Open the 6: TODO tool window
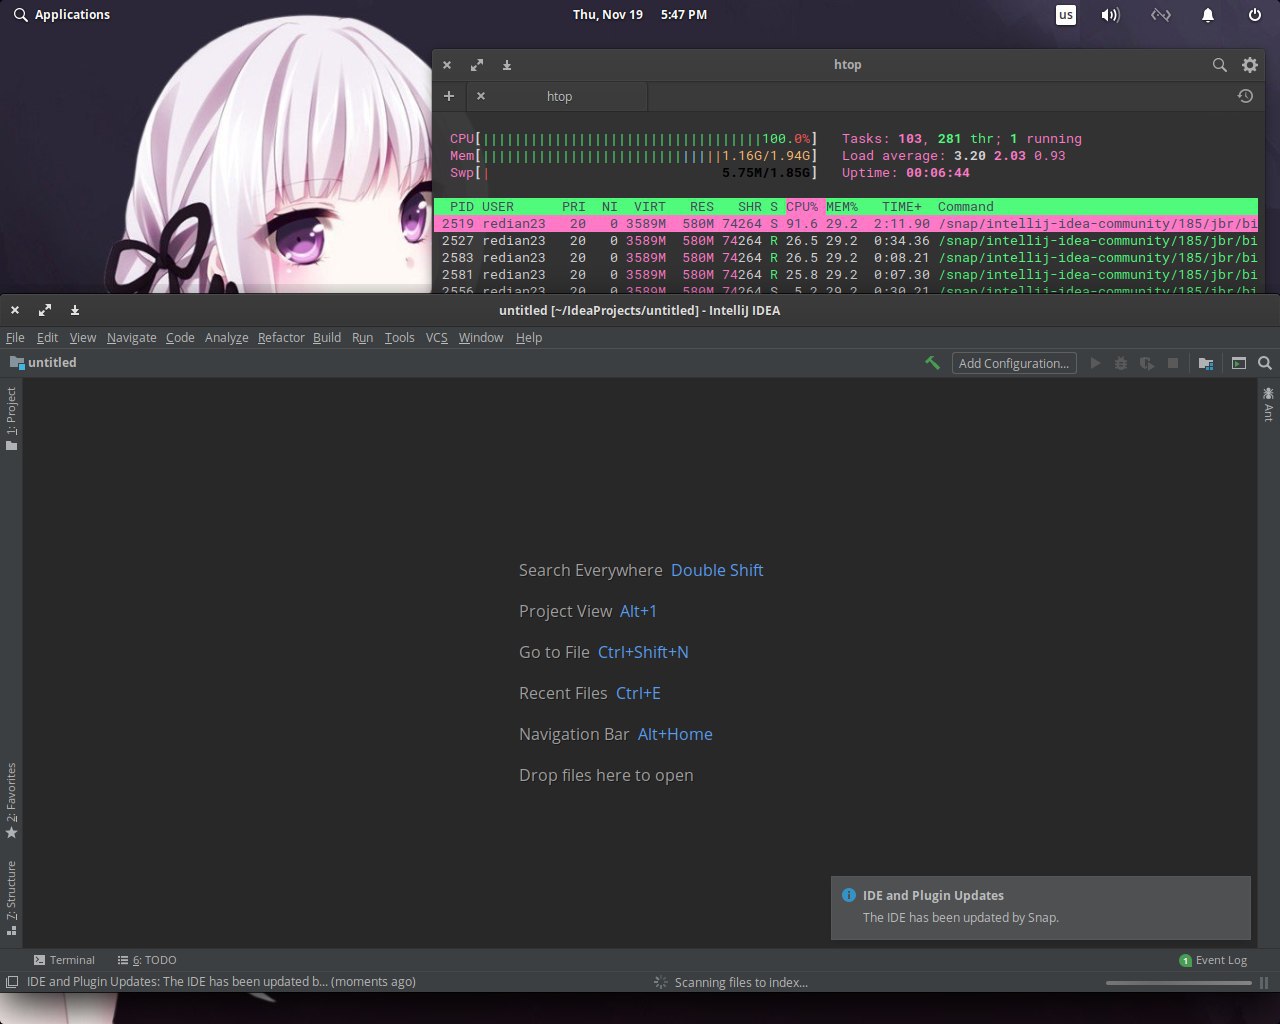Image resolution: width=1280 pixels, height=1024 pixels. pos(147,960)
